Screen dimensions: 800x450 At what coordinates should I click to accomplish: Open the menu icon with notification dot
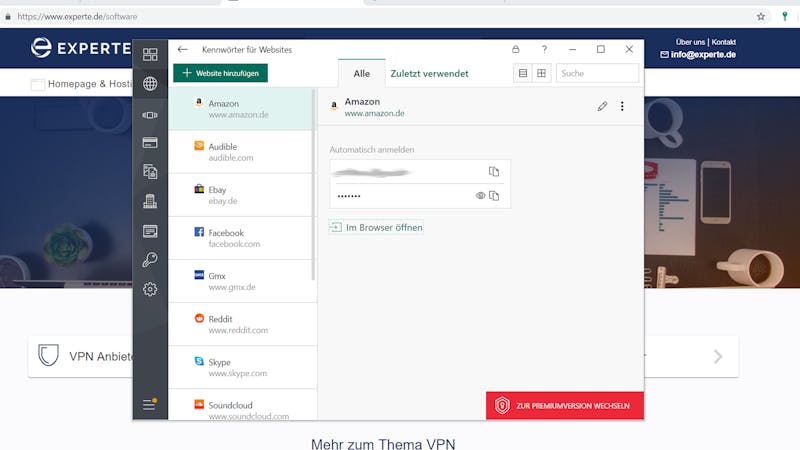149,404
